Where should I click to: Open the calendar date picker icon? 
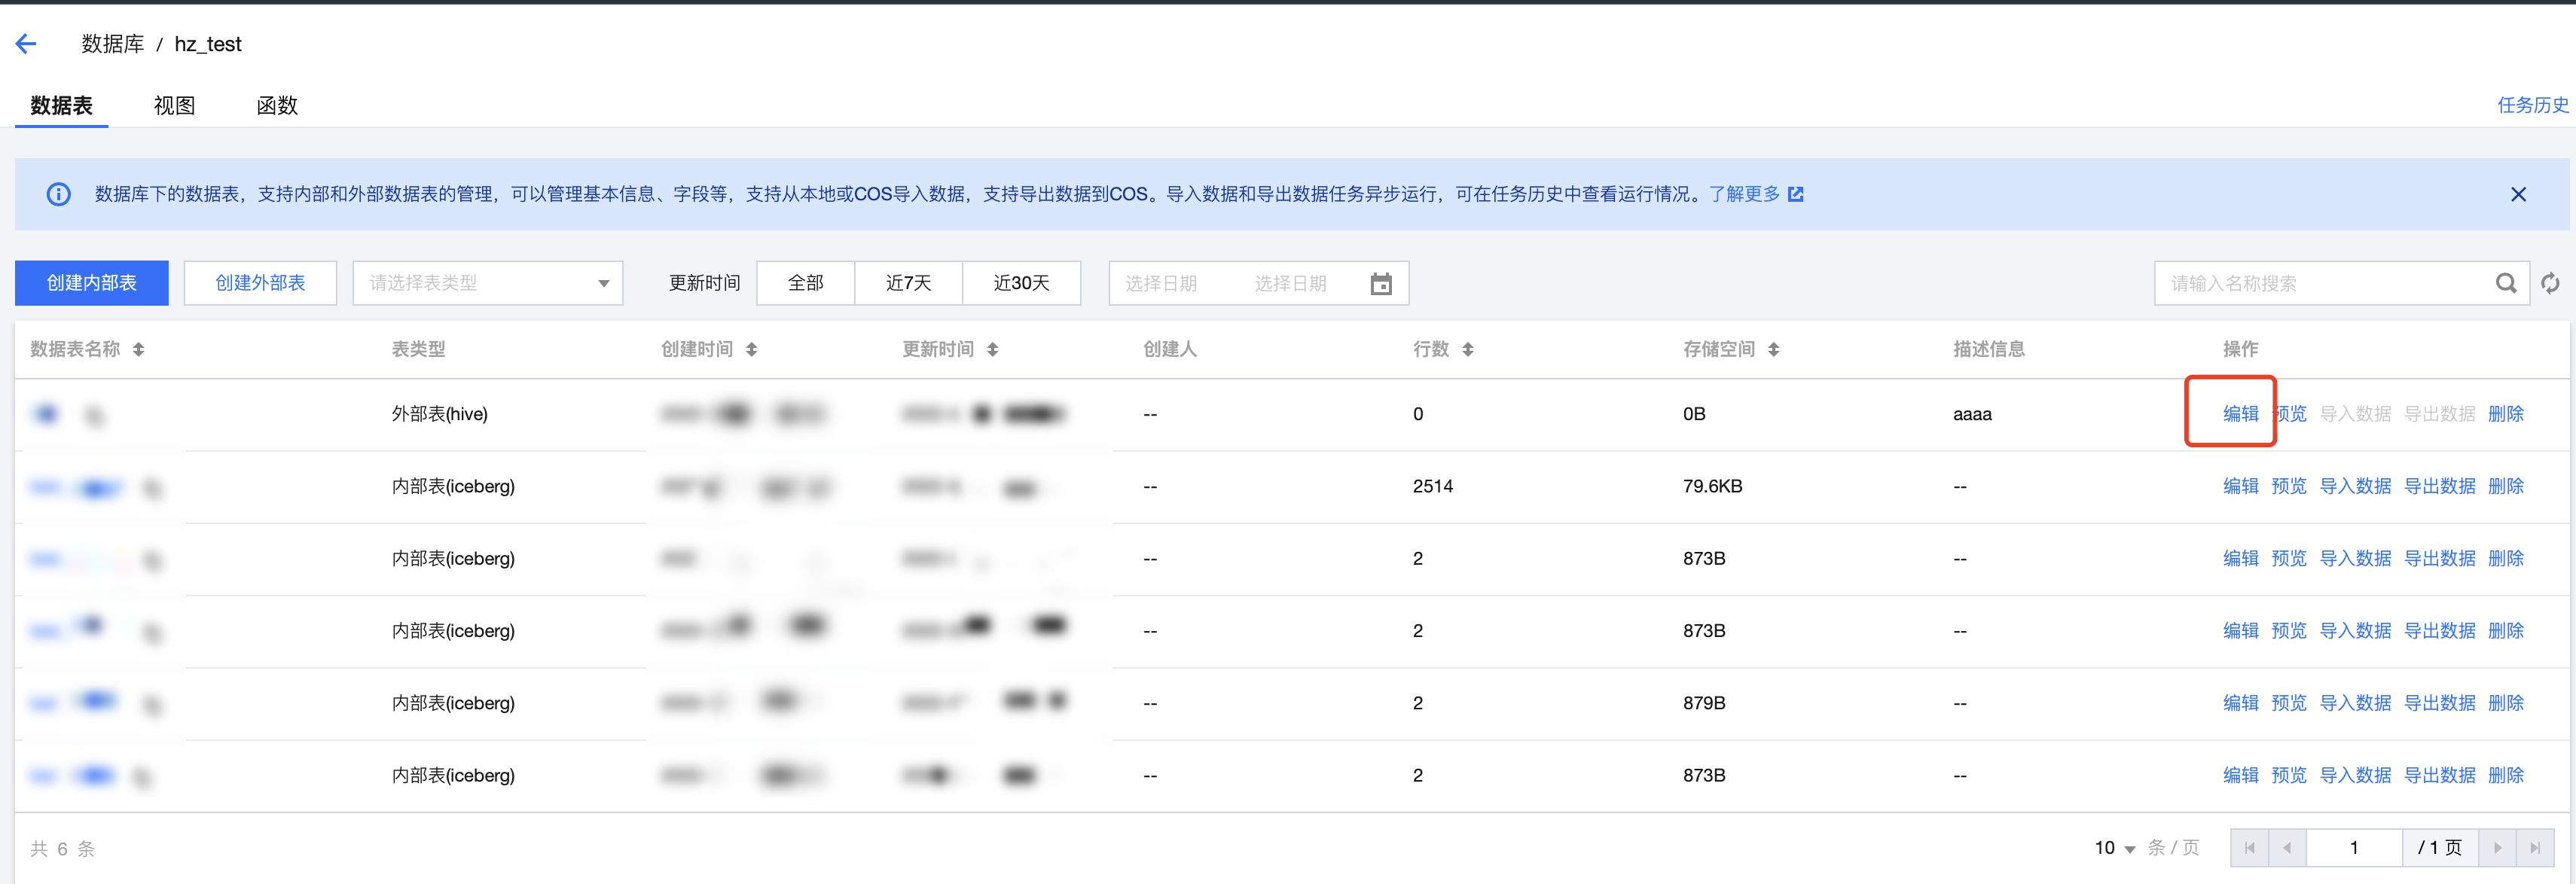click(x=1380, y=283)
